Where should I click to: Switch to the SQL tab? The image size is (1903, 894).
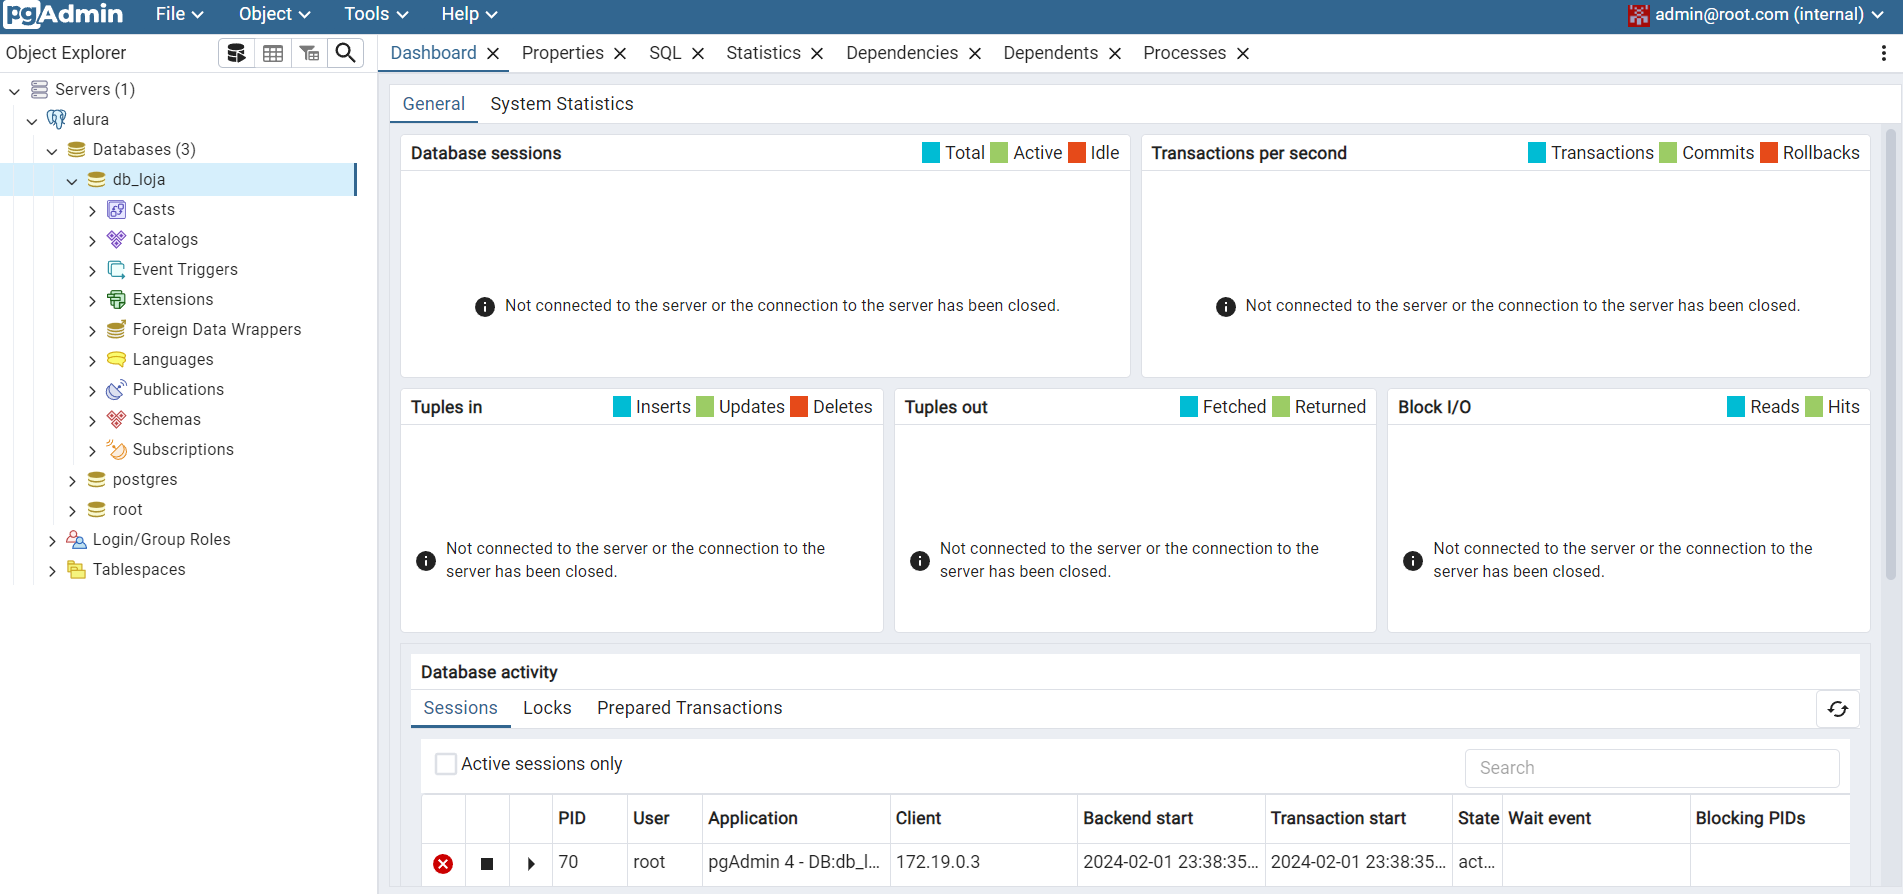[665, 53]
